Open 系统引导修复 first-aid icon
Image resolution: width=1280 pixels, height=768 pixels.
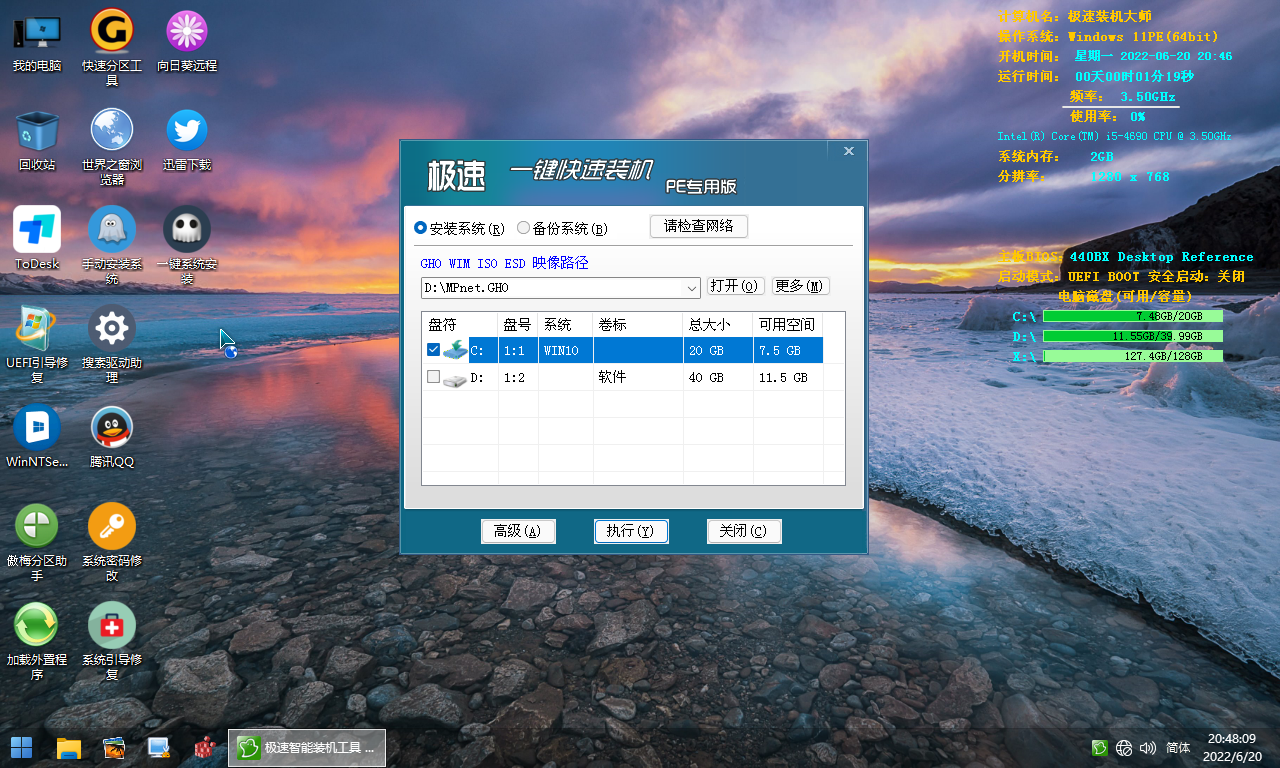[x=112, y=641]
